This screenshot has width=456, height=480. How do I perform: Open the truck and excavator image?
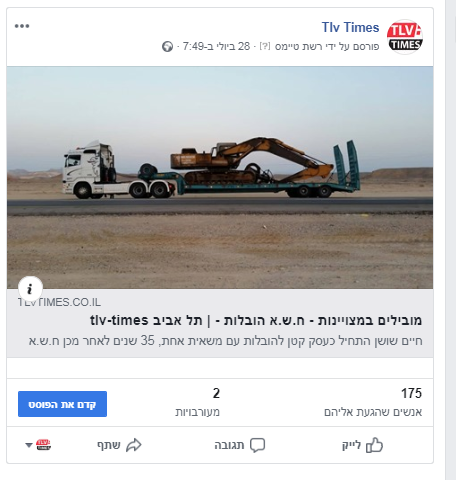point(220,177)
